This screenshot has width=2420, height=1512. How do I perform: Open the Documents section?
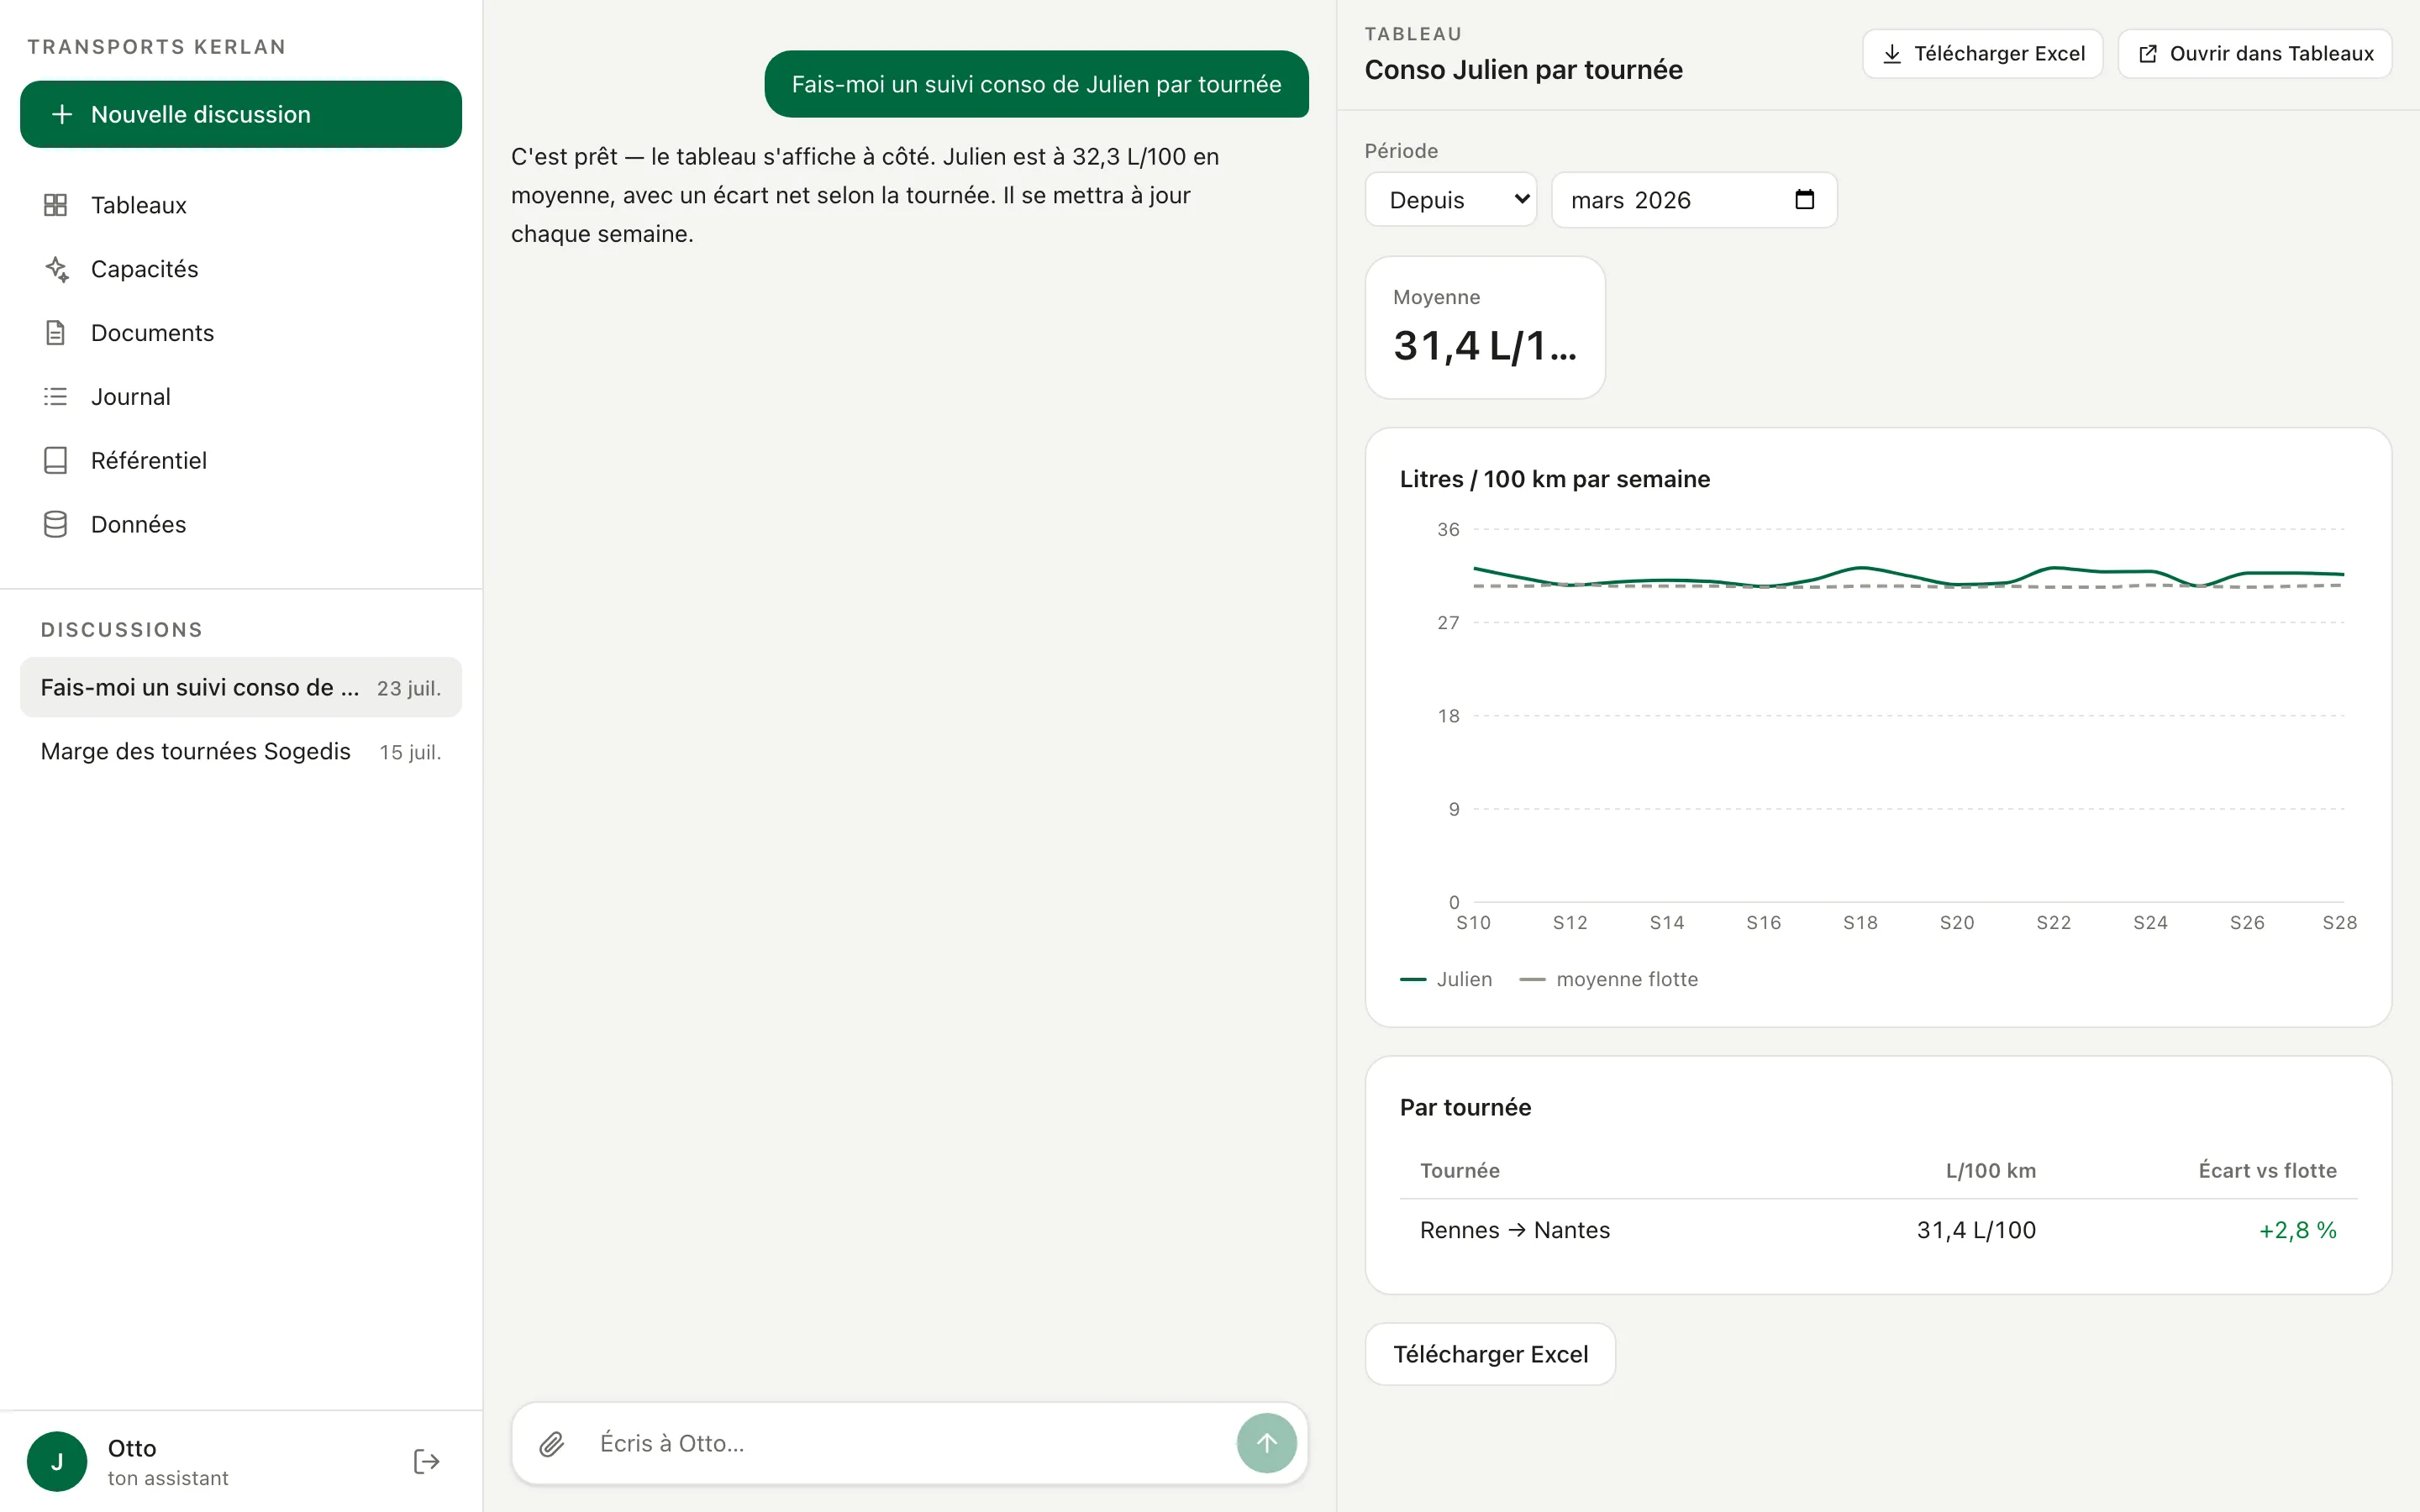(241, 333)
